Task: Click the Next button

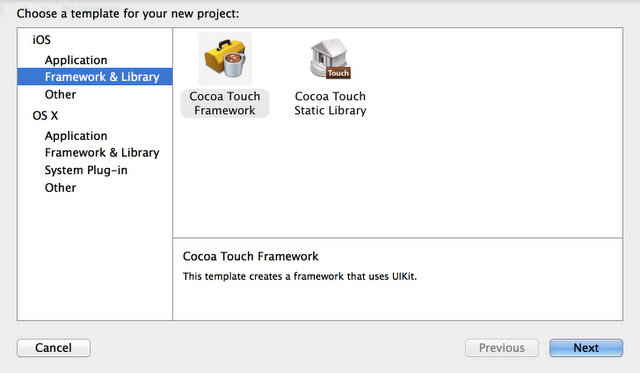Action: pyautogui.click(x=586, y=348)
